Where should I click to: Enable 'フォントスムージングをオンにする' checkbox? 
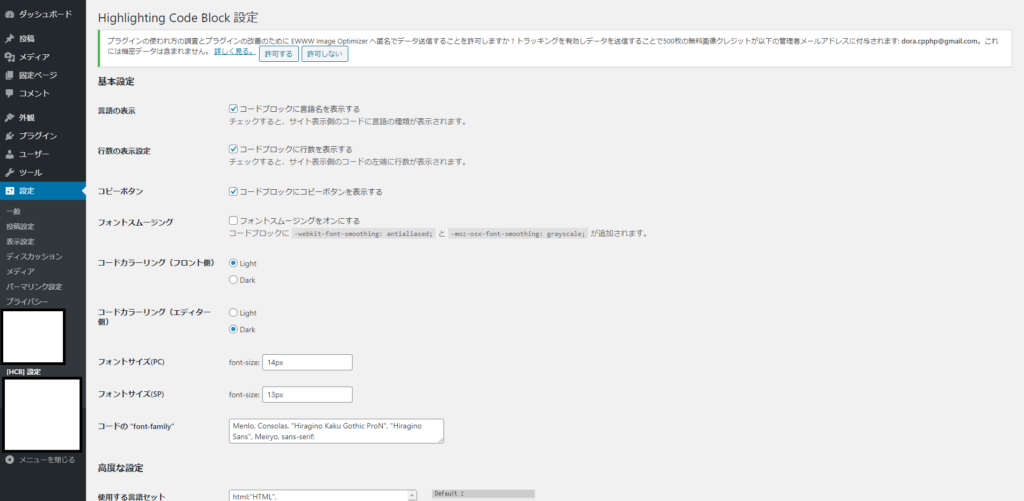tap(233, 221)
